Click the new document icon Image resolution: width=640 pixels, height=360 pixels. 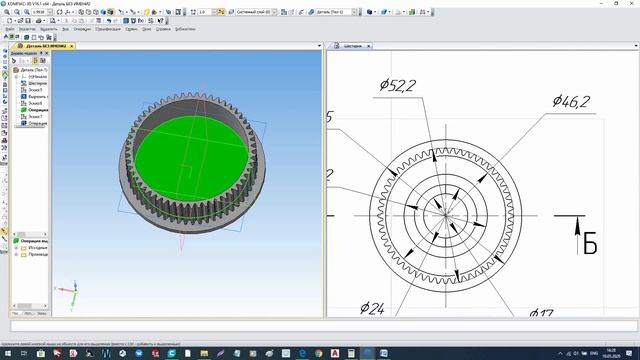coord(9,21)
